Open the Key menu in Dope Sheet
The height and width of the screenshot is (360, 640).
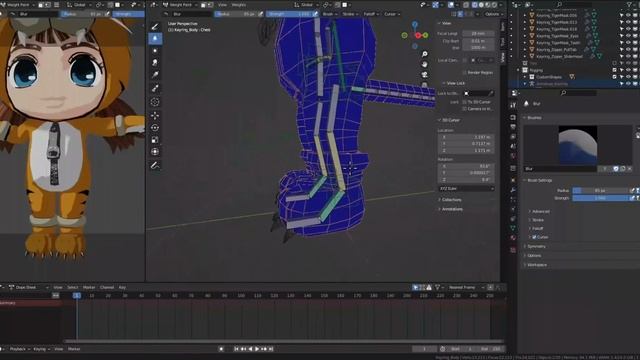(x=122, y=287)
